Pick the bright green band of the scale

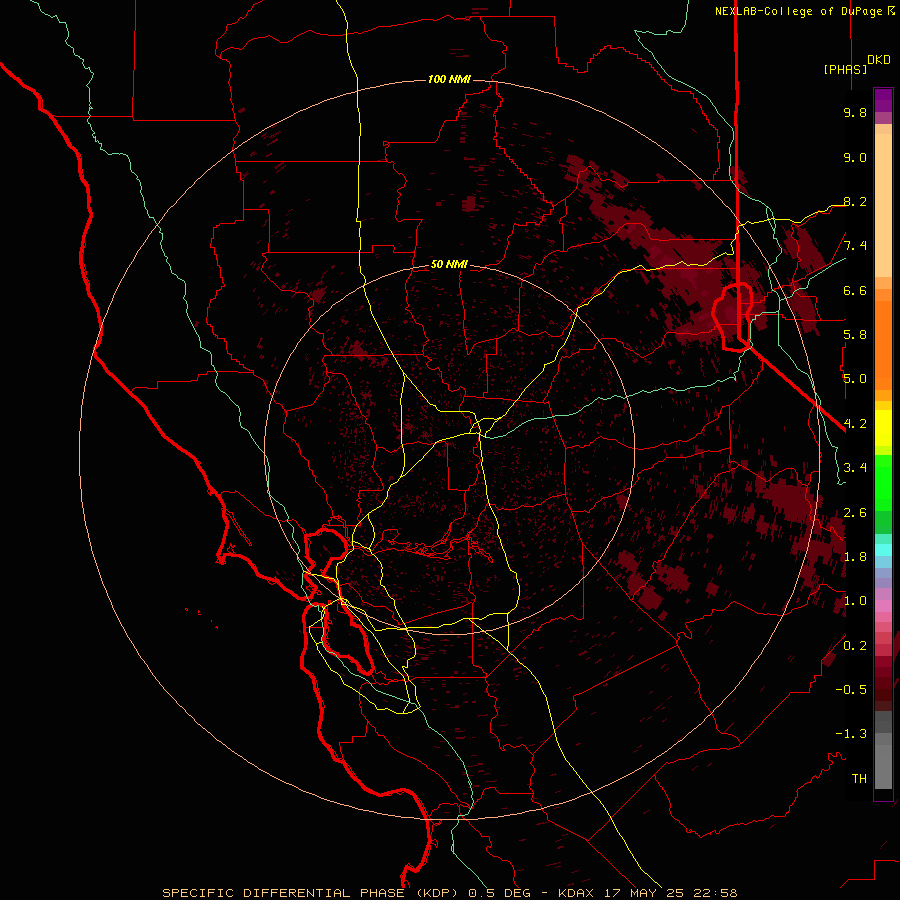click(x=883, y=482)
